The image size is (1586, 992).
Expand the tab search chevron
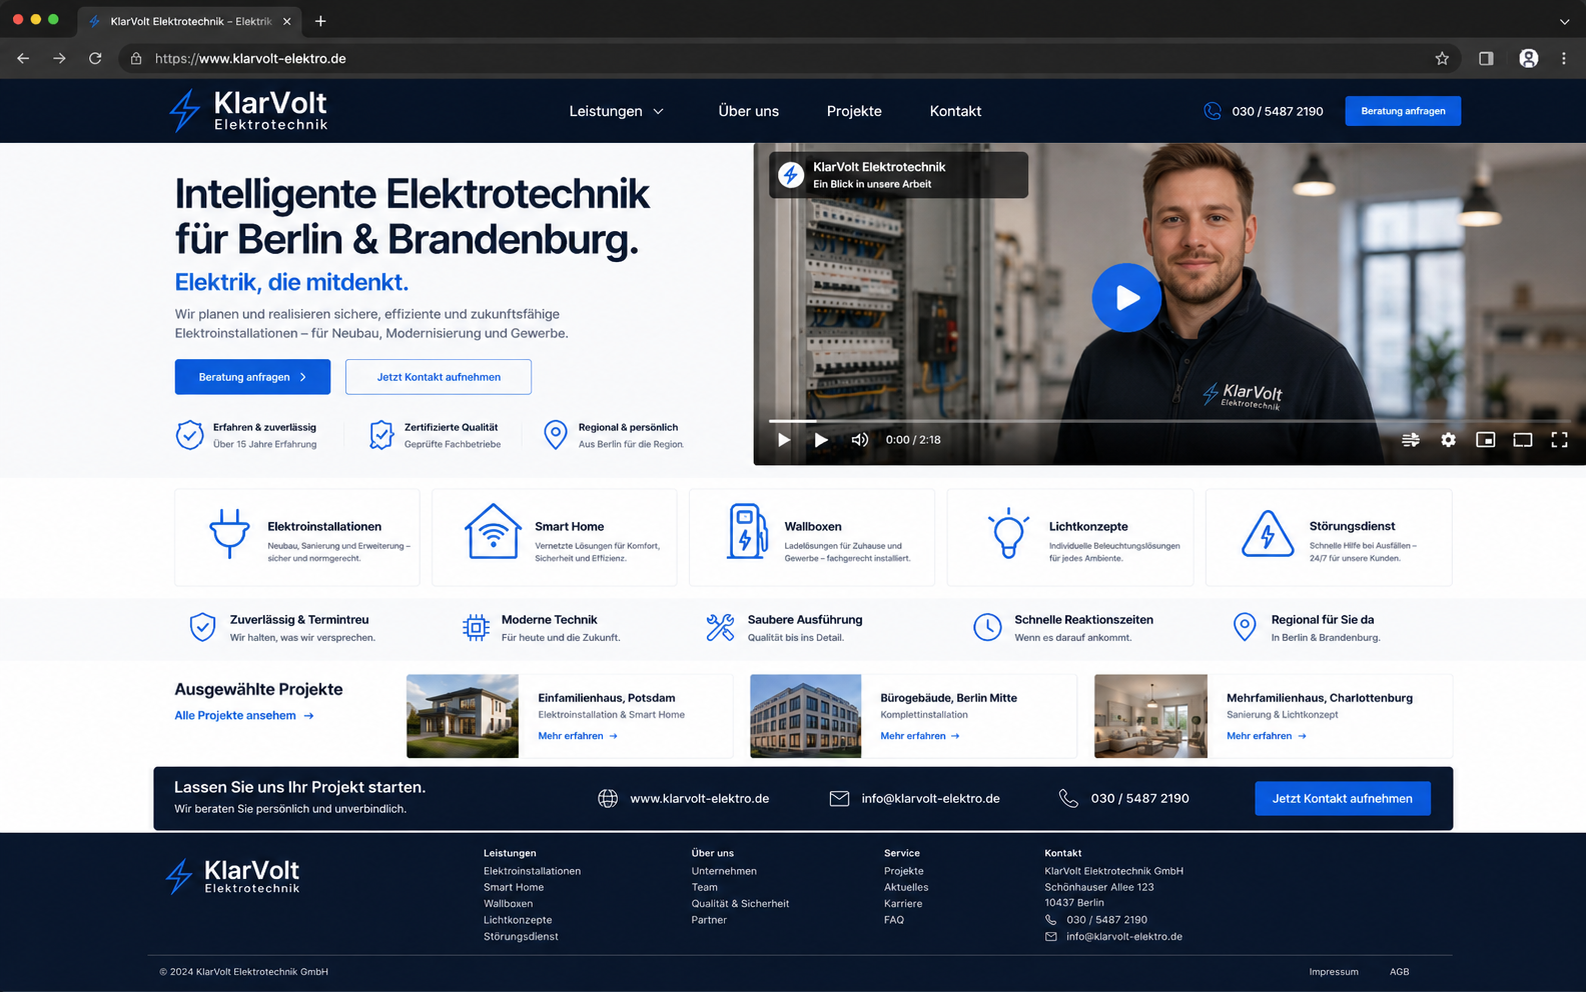point(1564,21)
